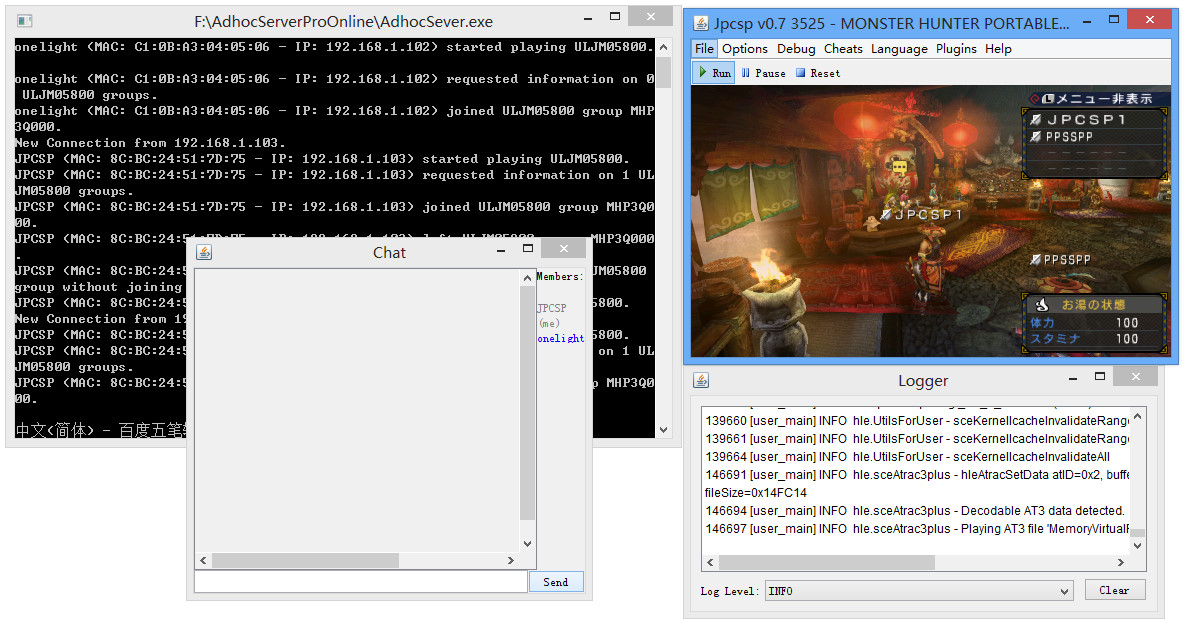Click the AdhocSever console window icon
This screenshot has height=638, width=1184.
pyautogui.click(x=24, y=21)
